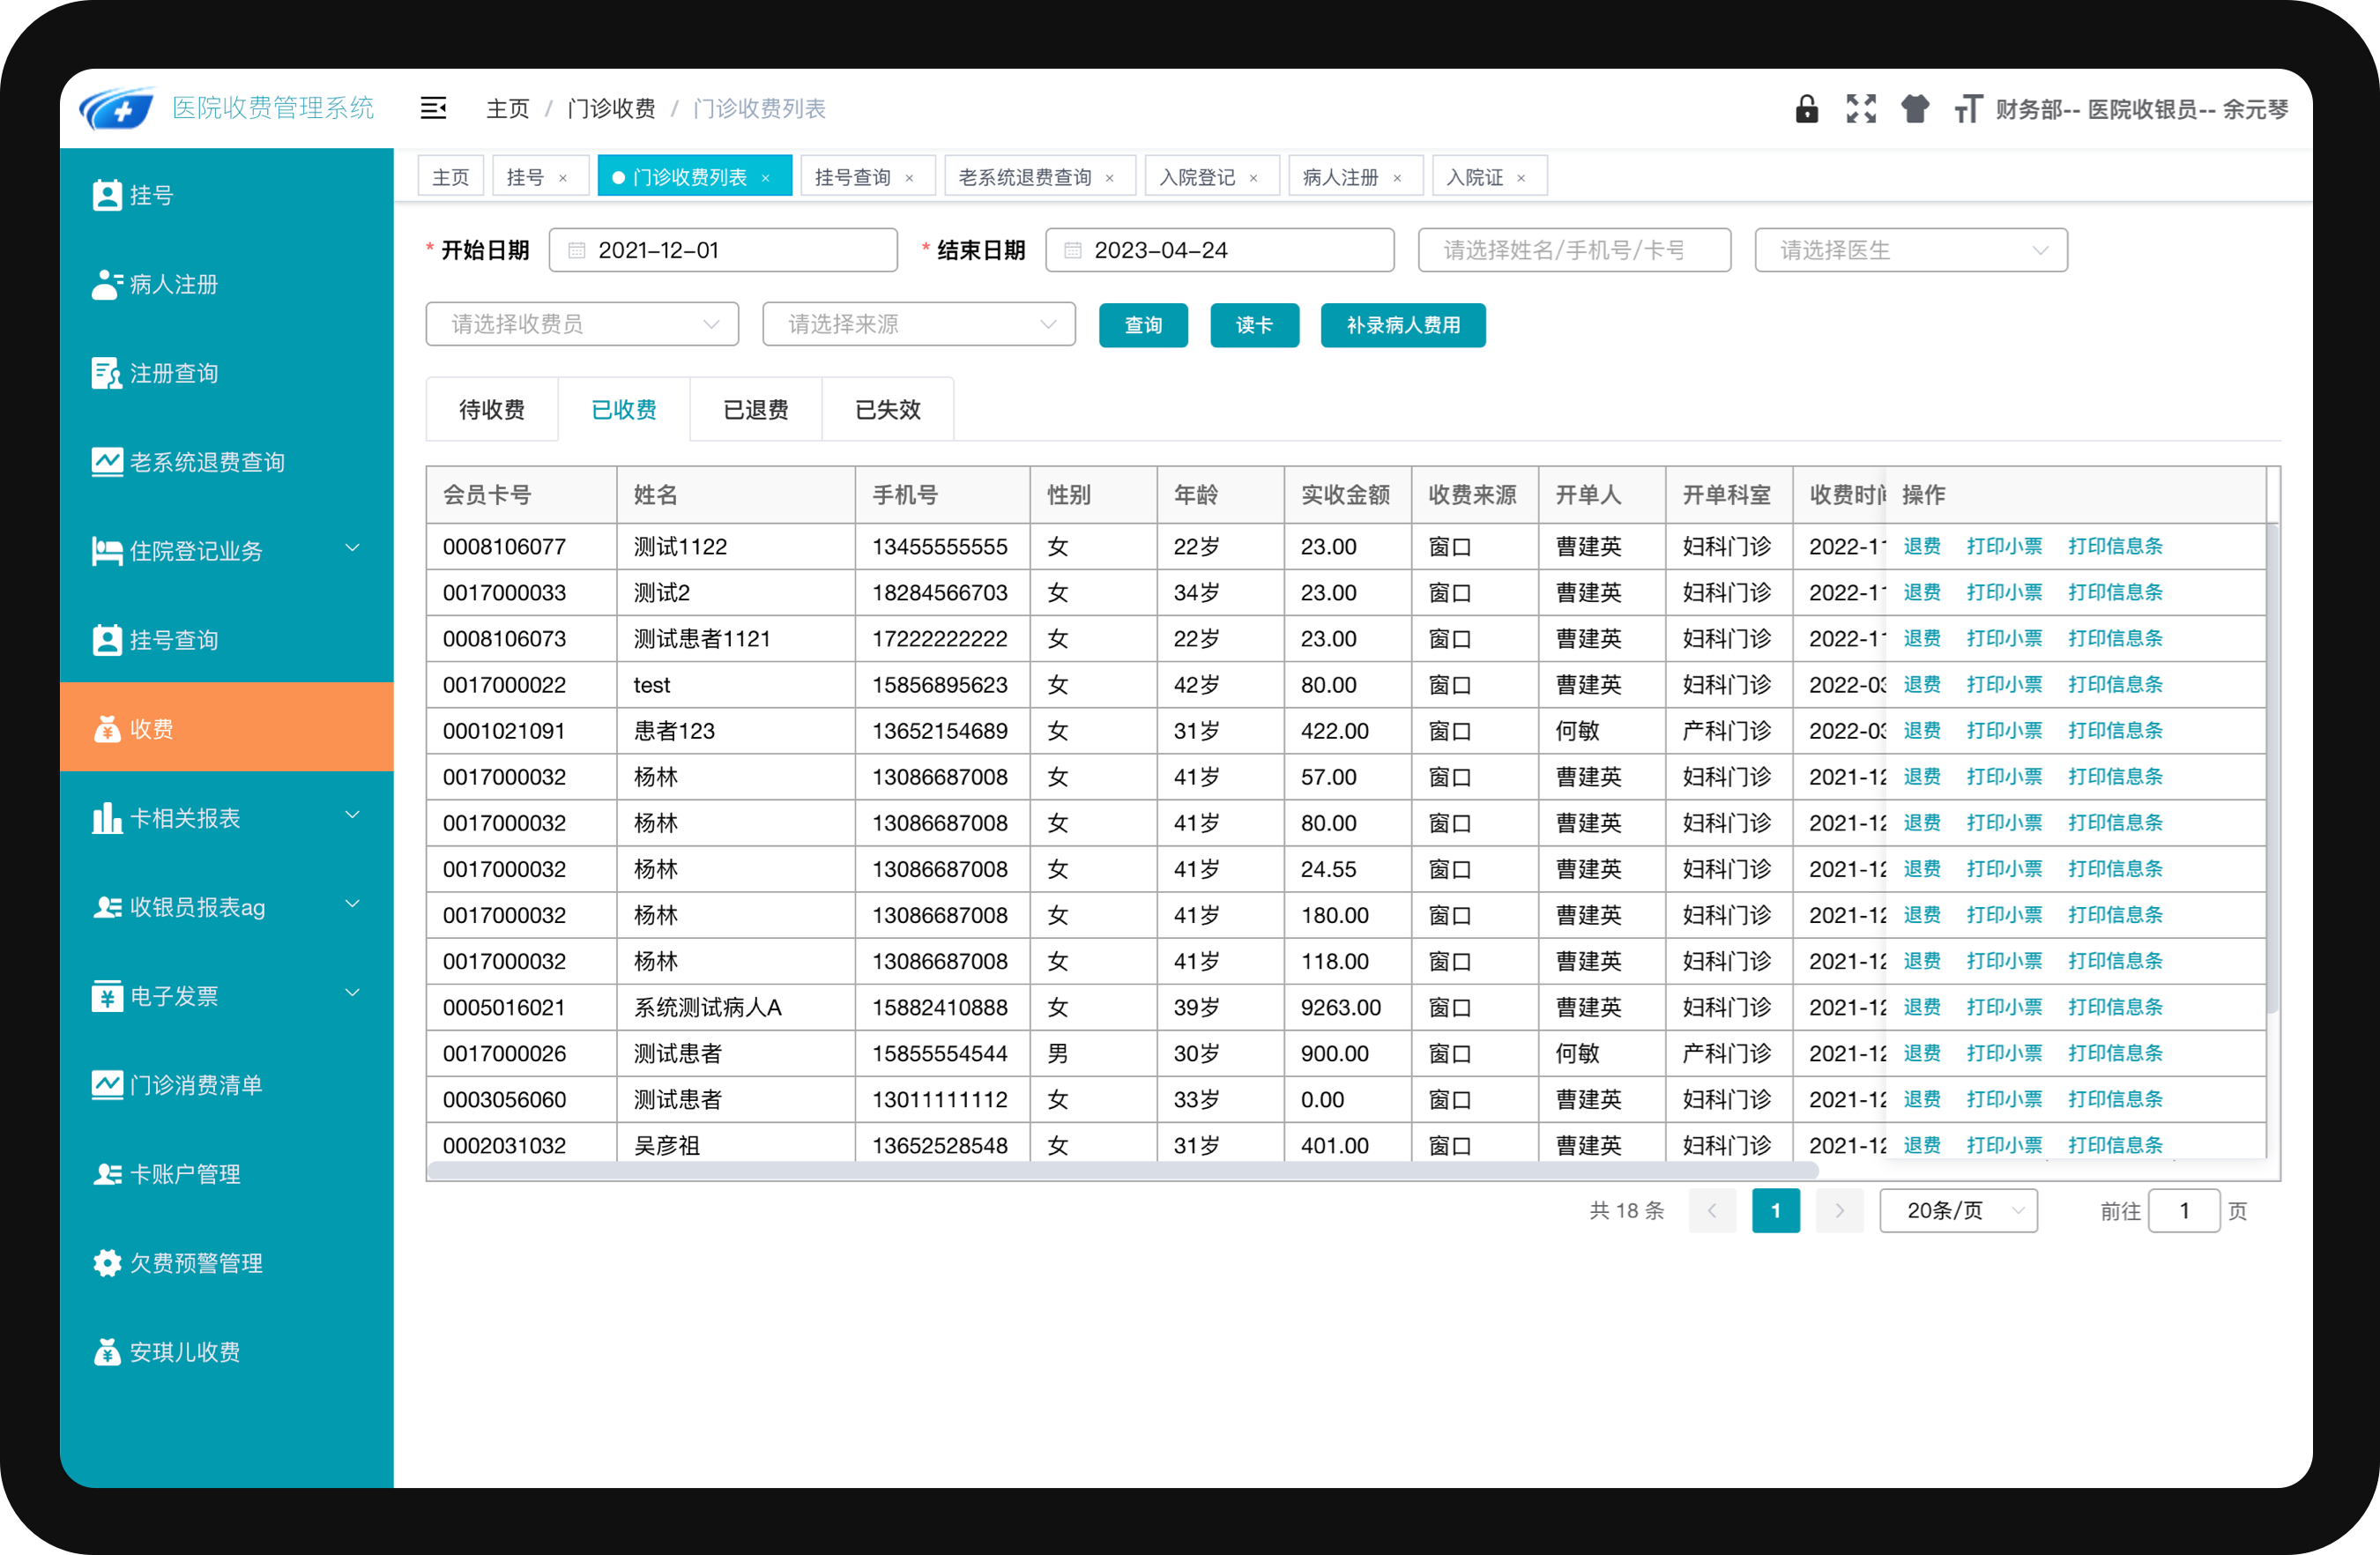Click the previous page arrow
Screen dimensions: 2380x1555
(x=1712, y=1211)
